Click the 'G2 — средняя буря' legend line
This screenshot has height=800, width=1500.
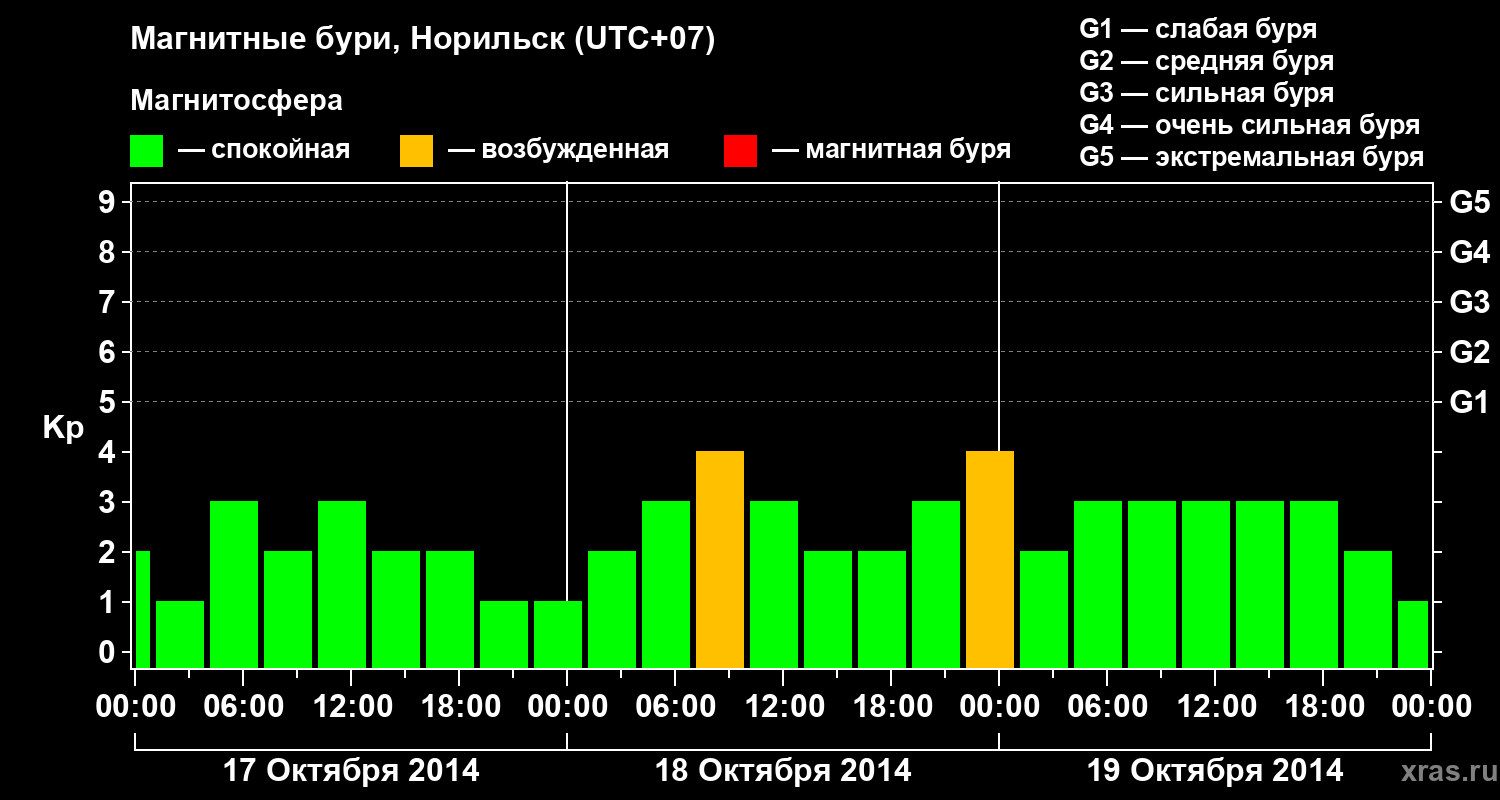point(1207,61)
